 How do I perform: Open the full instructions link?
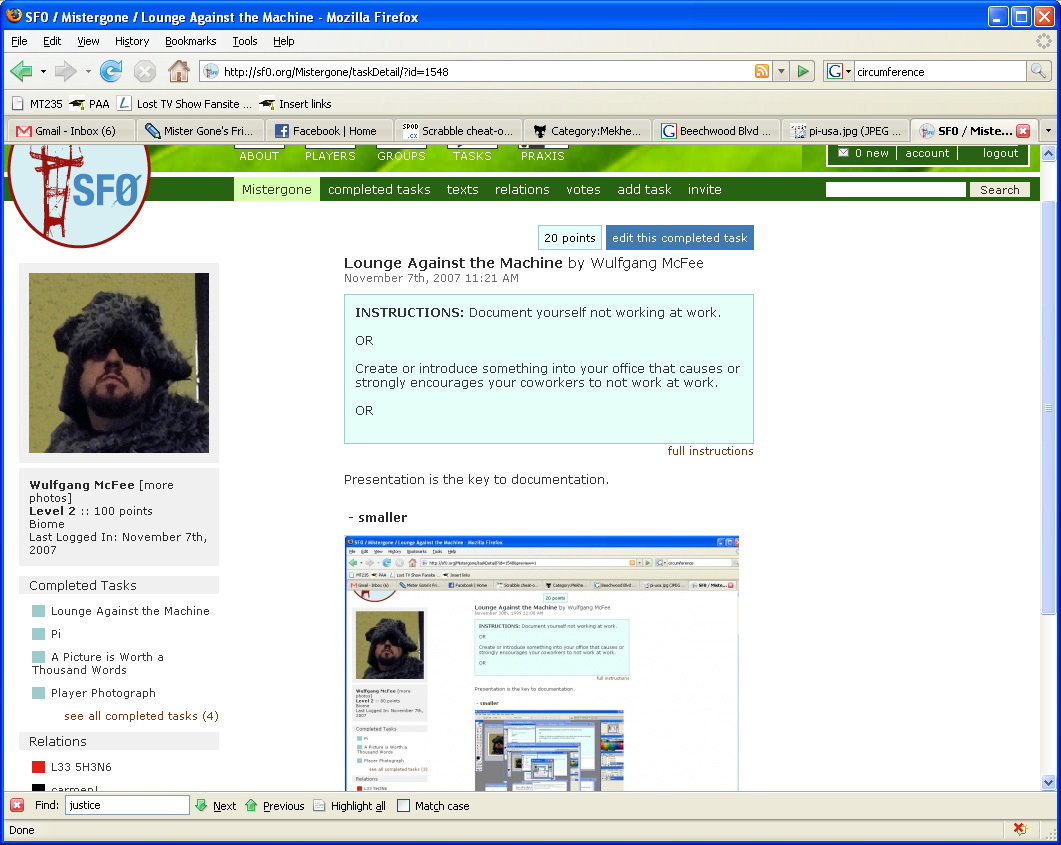tap(710, 451)
